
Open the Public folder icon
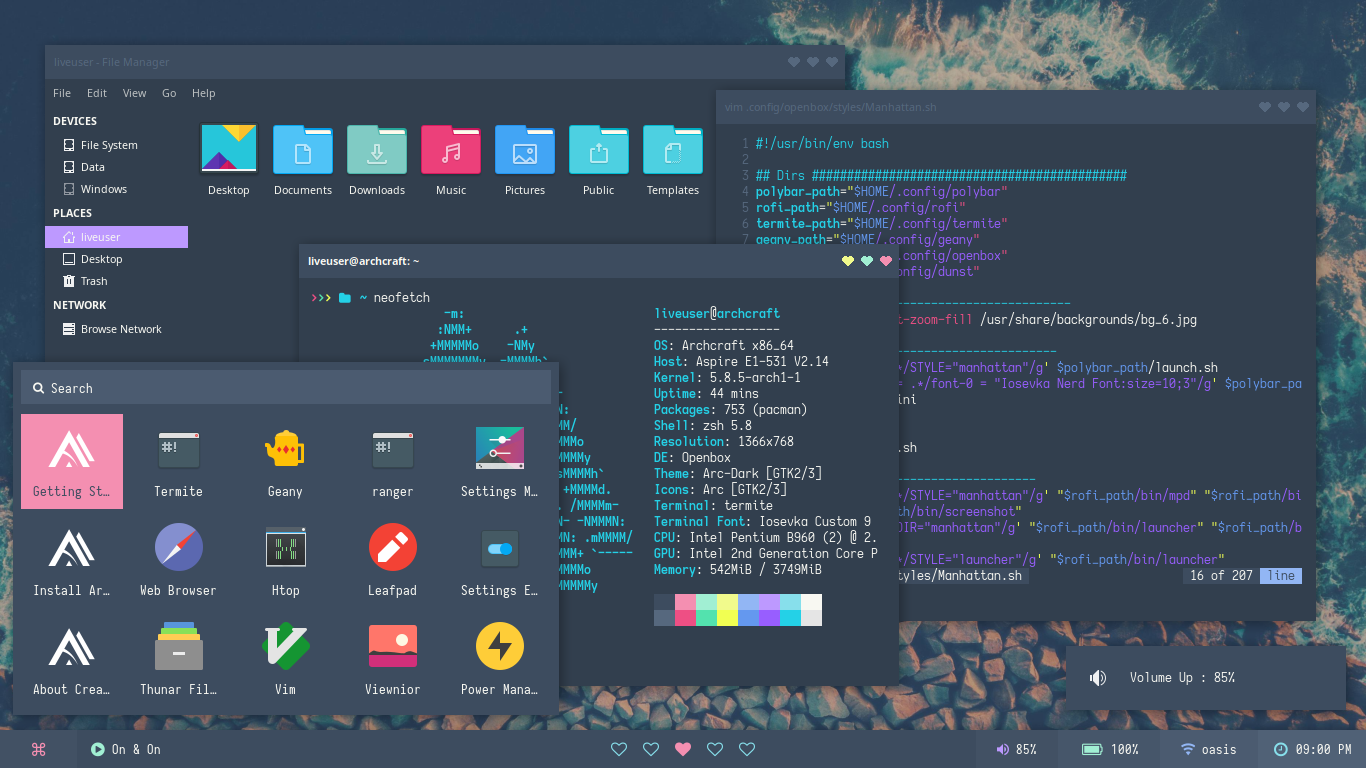tap(599, 160)
